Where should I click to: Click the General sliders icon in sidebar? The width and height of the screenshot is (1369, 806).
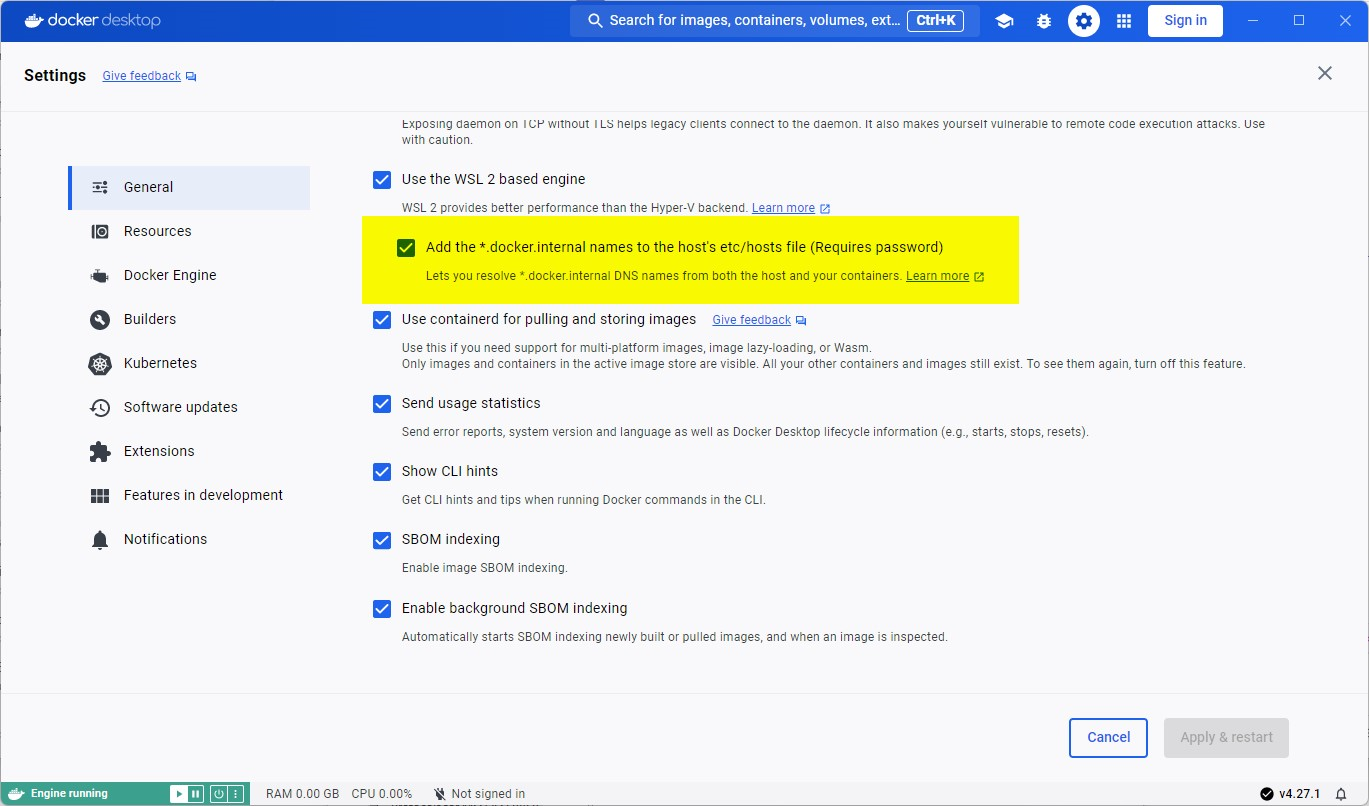pos(100,187)
